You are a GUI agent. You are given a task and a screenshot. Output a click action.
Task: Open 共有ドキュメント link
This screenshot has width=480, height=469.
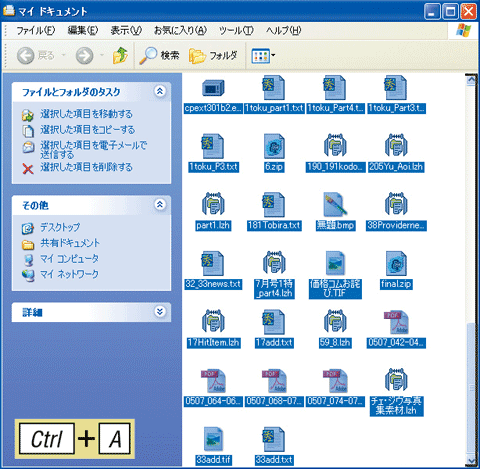point(70,243)
